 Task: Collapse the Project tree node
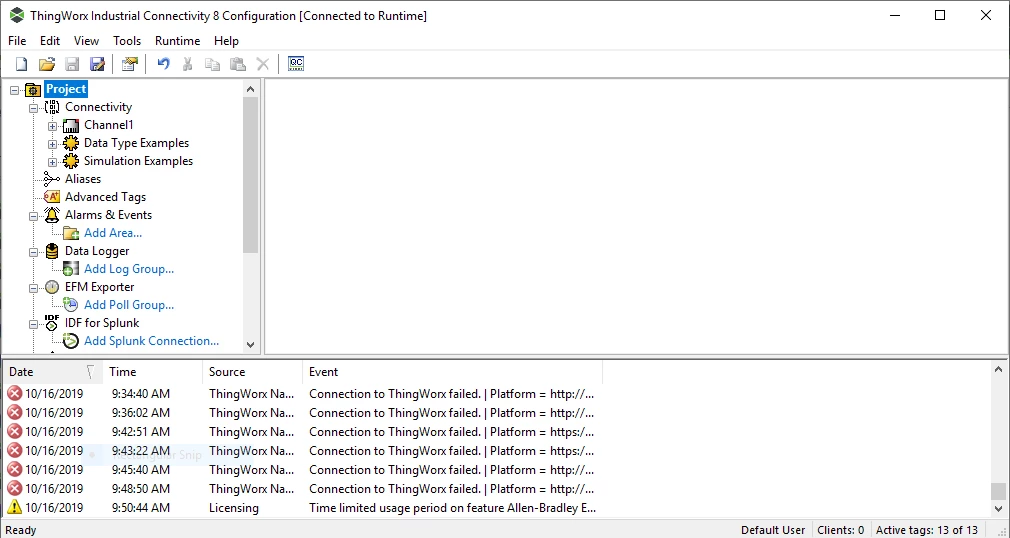[x=15, y=90]
